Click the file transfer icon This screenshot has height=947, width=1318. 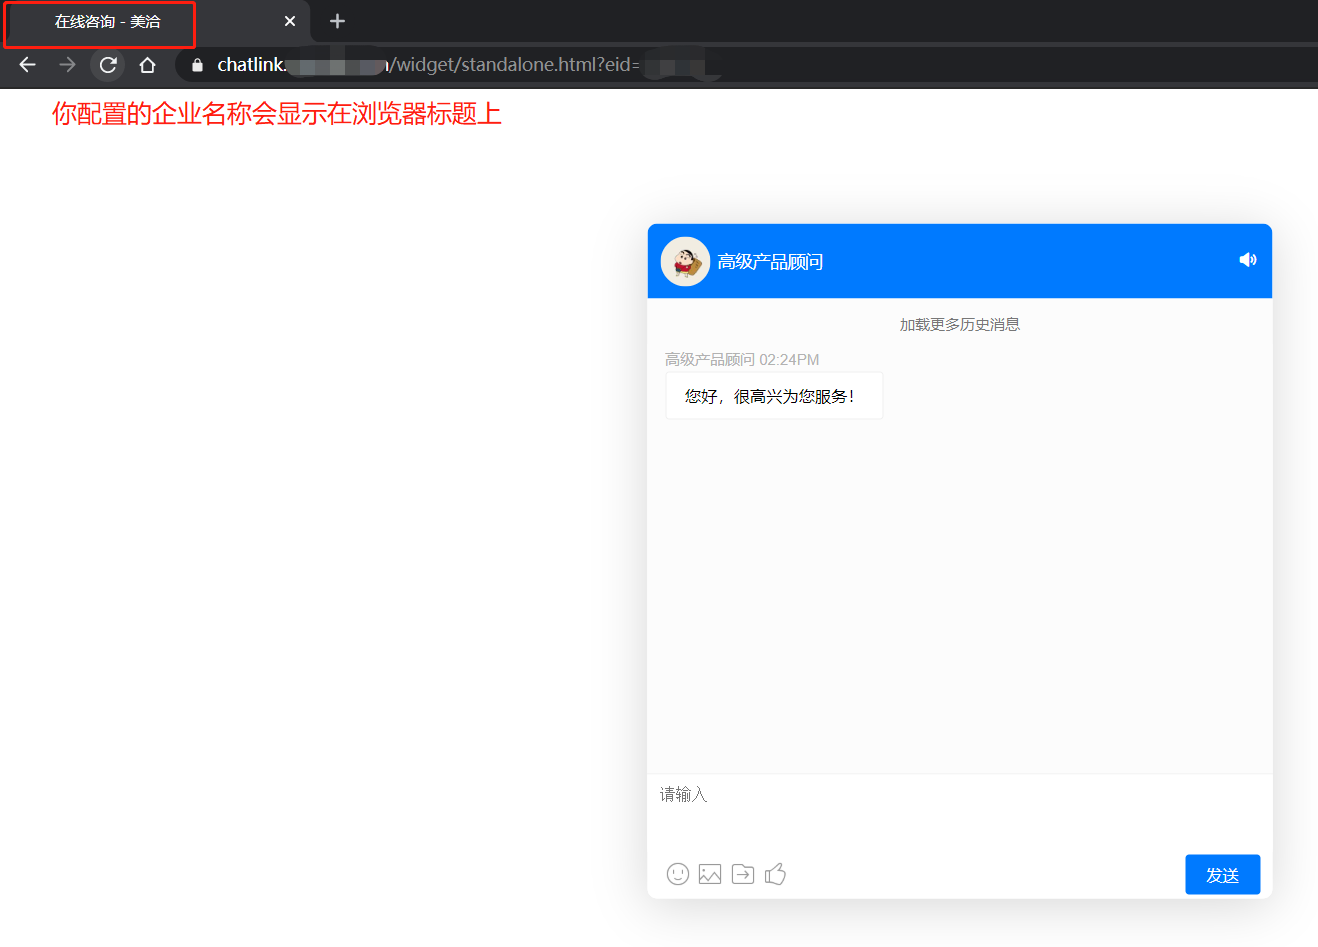743,874
